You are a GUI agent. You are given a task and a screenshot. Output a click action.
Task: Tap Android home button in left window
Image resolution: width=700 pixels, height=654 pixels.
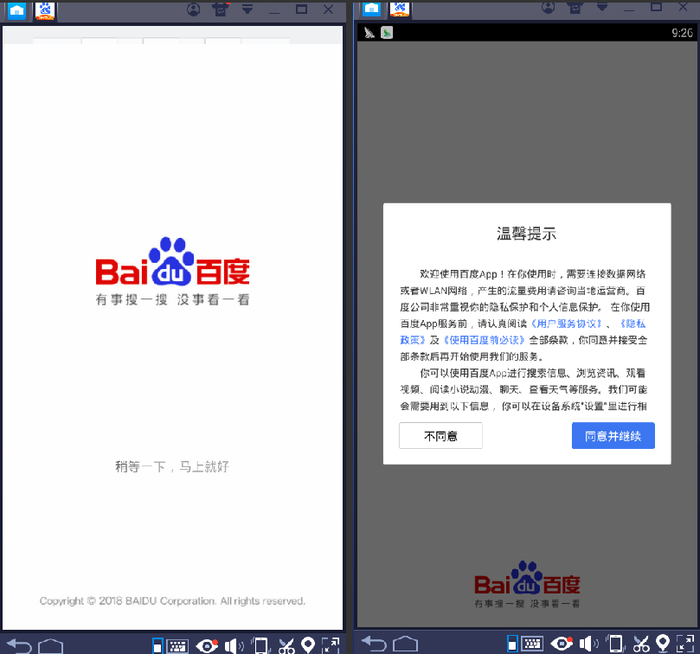tap(50, 646)
